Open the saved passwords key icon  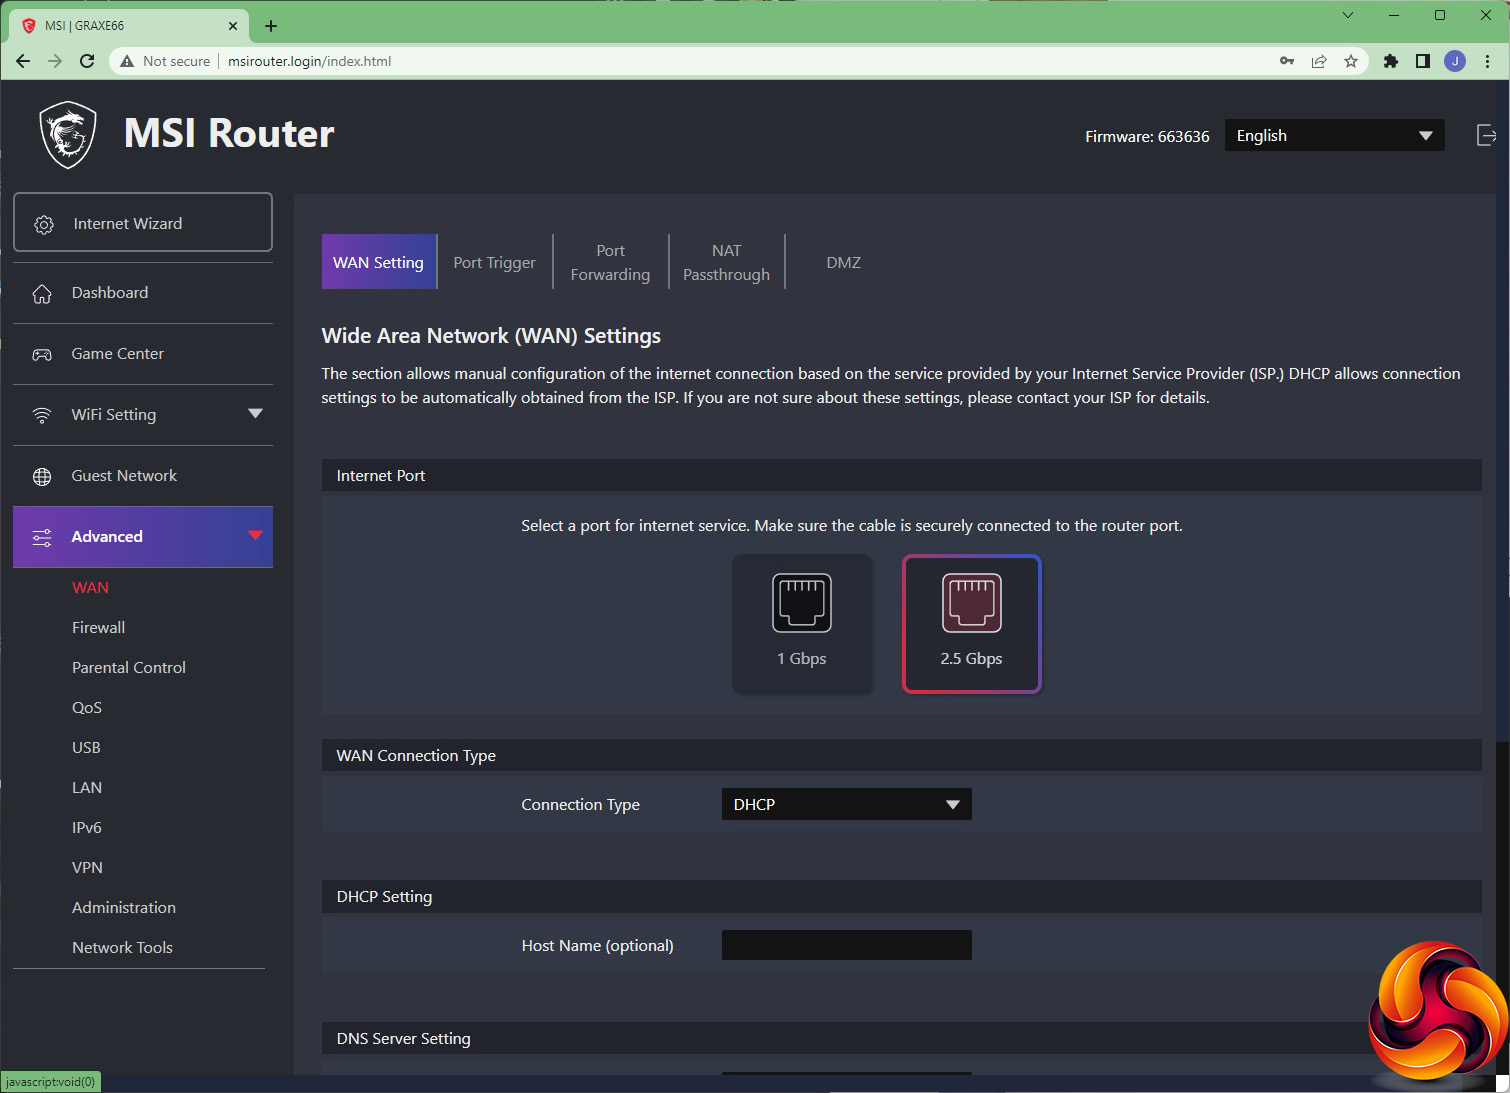click(x=1287, y=61)
